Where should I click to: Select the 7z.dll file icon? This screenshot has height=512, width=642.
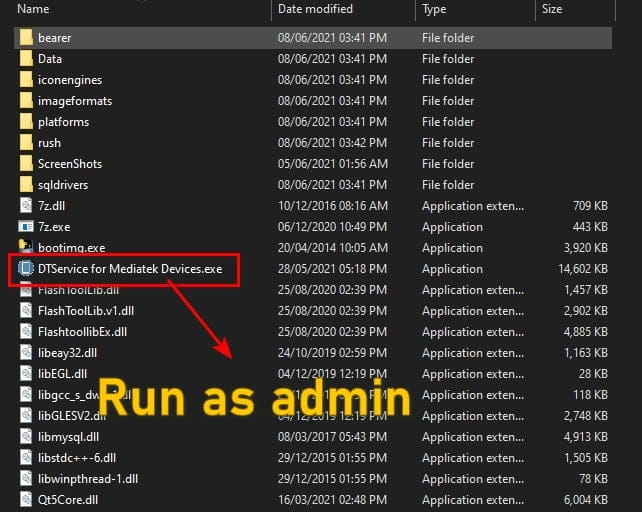coord(25,206)
